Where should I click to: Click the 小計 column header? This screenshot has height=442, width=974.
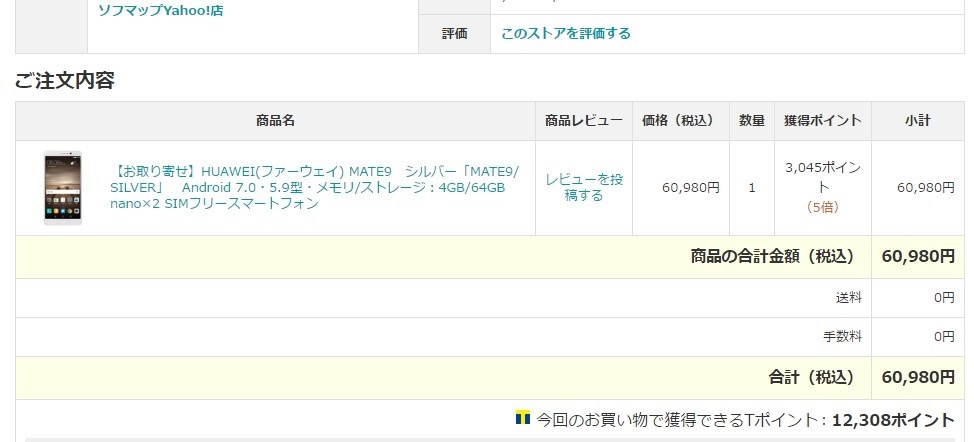coord(917,120)
